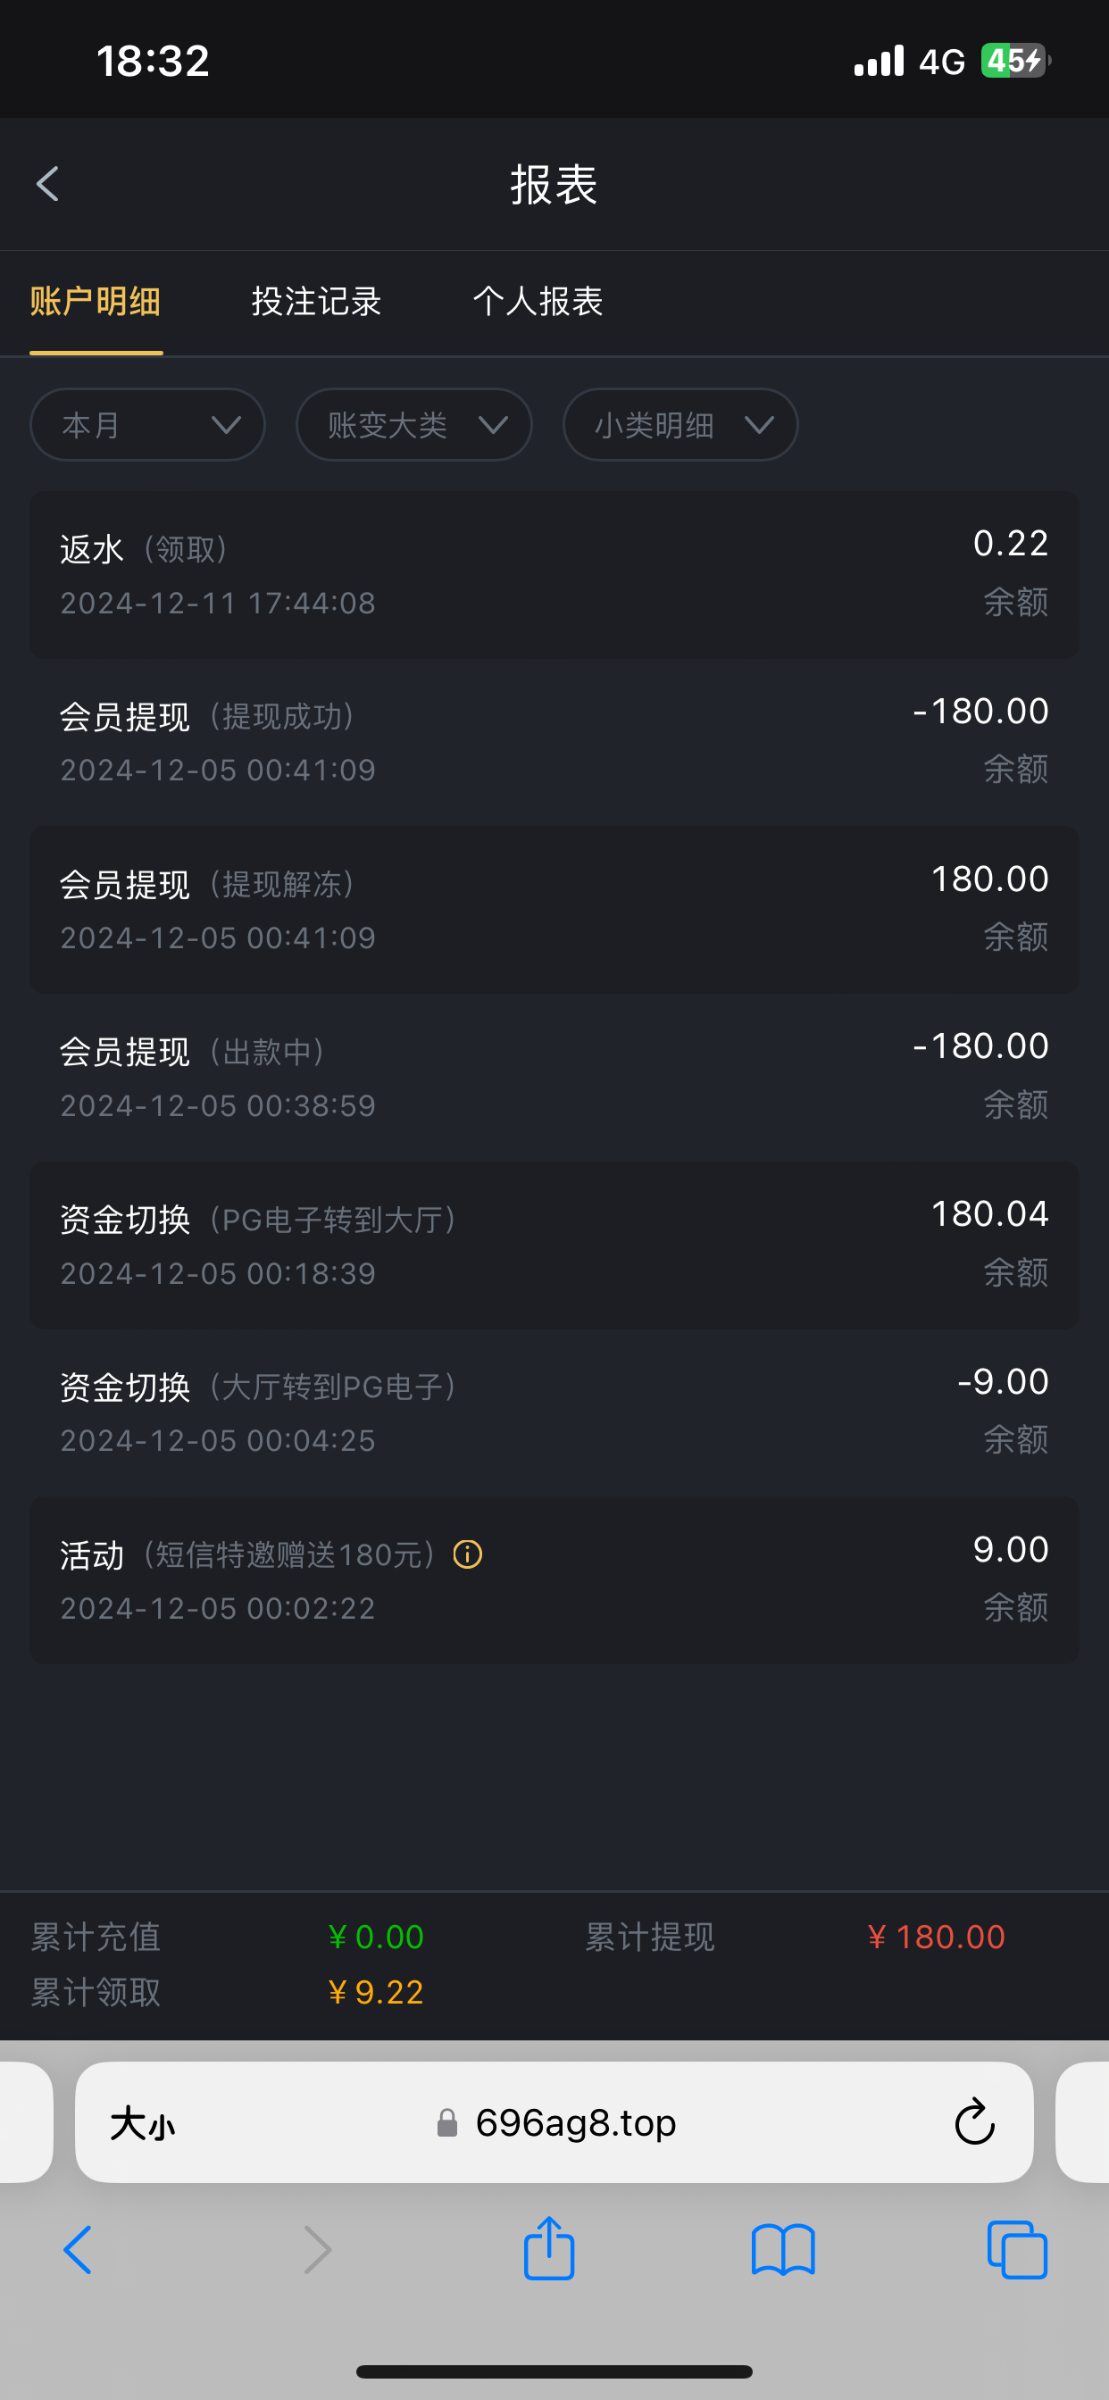The image size is (1109, 2400).
Task: Reload the page with Safari refresh icon
Action: 974,2122
